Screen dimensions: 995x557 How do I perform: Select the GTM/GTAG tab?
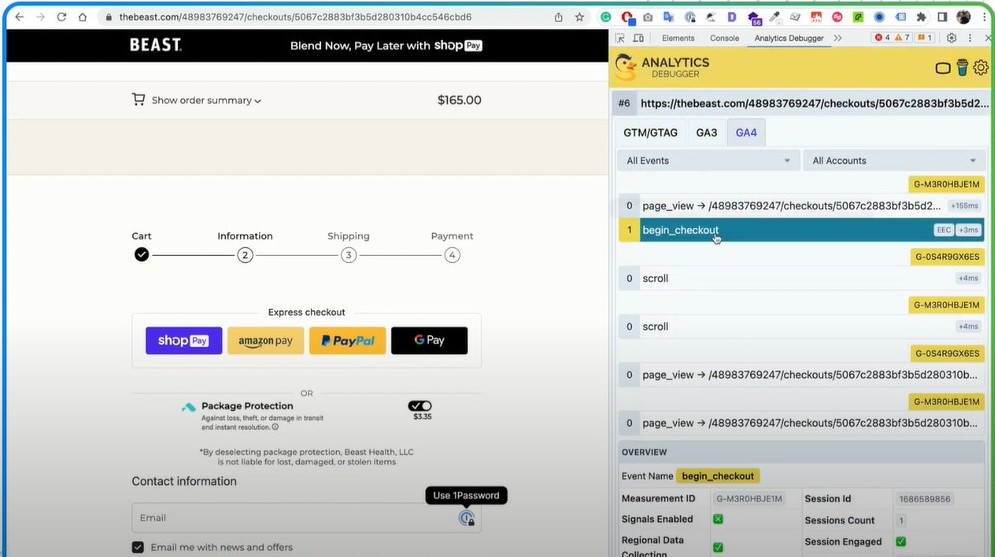(650, 133)
